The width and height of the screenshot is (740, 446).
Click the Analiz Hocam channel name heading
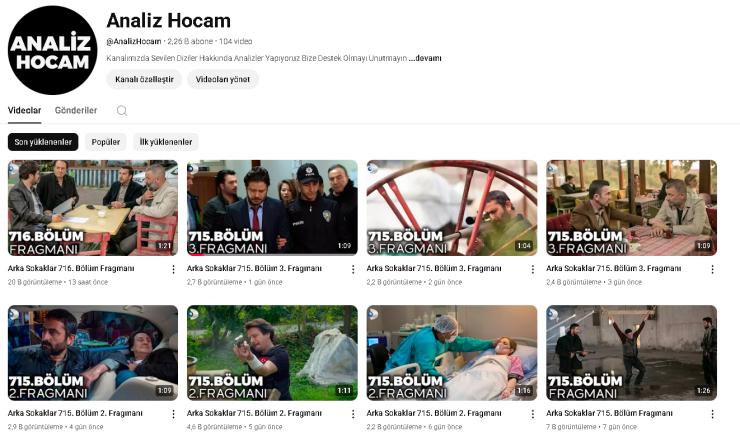(x=168, y=21)
